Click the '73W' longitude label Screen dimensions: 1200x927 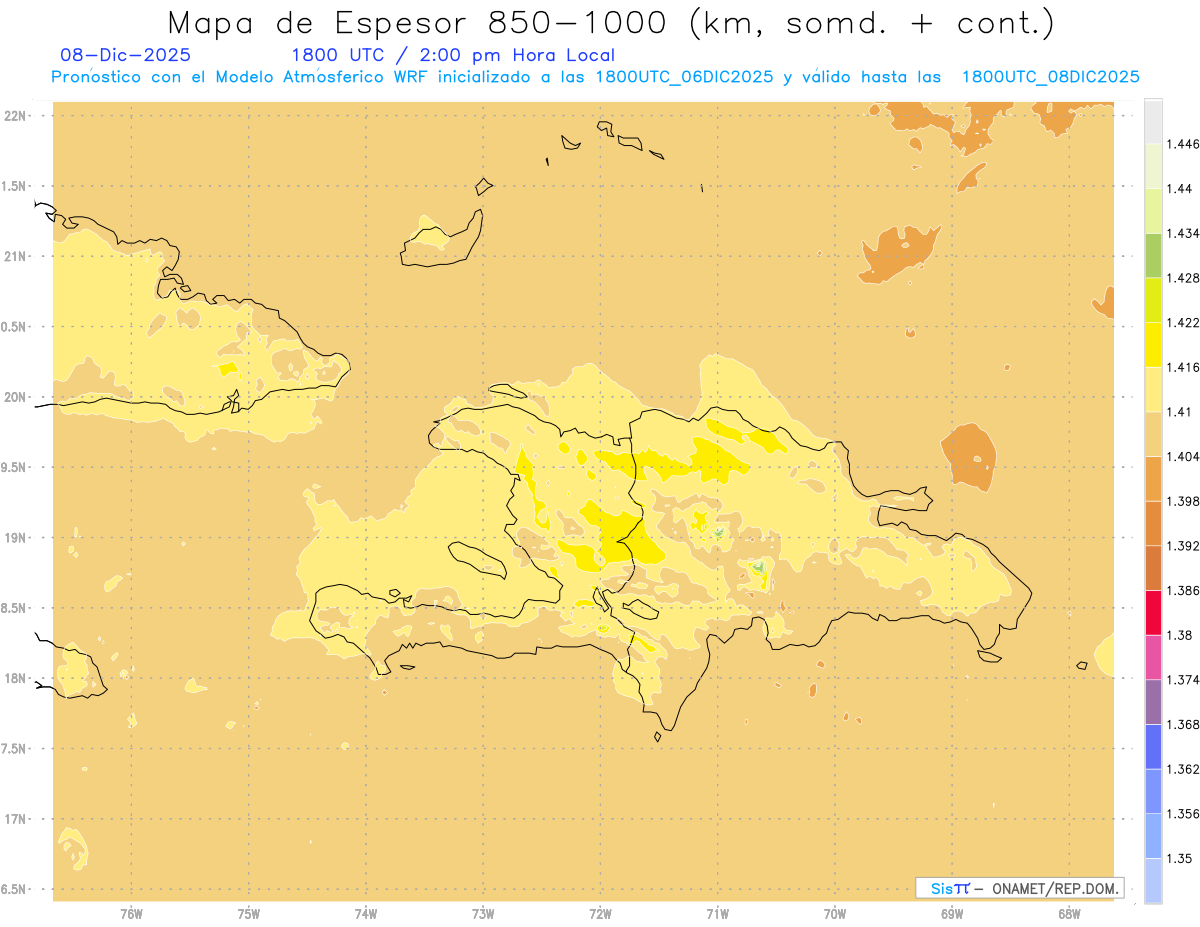click(483, 914)
